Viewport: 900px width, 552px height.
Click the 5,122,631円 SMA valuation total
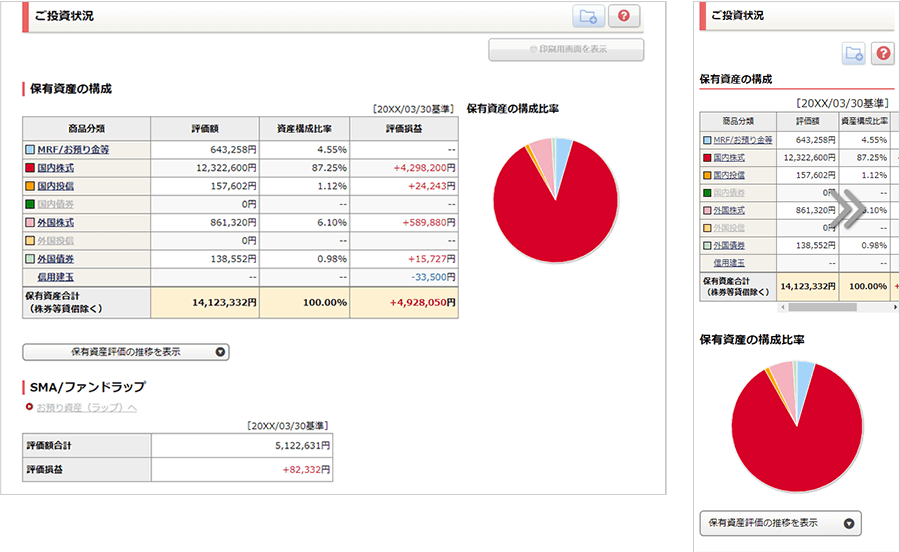point(302,446)
